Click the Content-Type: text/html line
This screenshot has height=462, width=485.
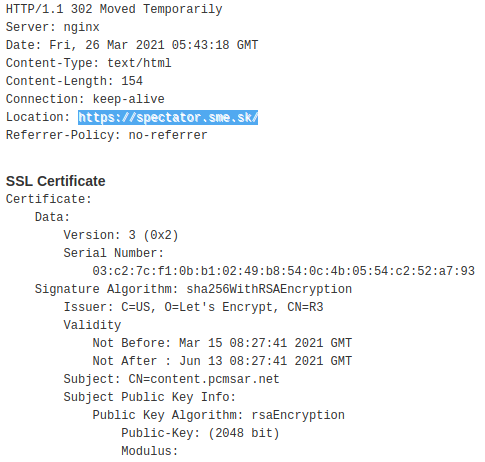tap(89, 63)
